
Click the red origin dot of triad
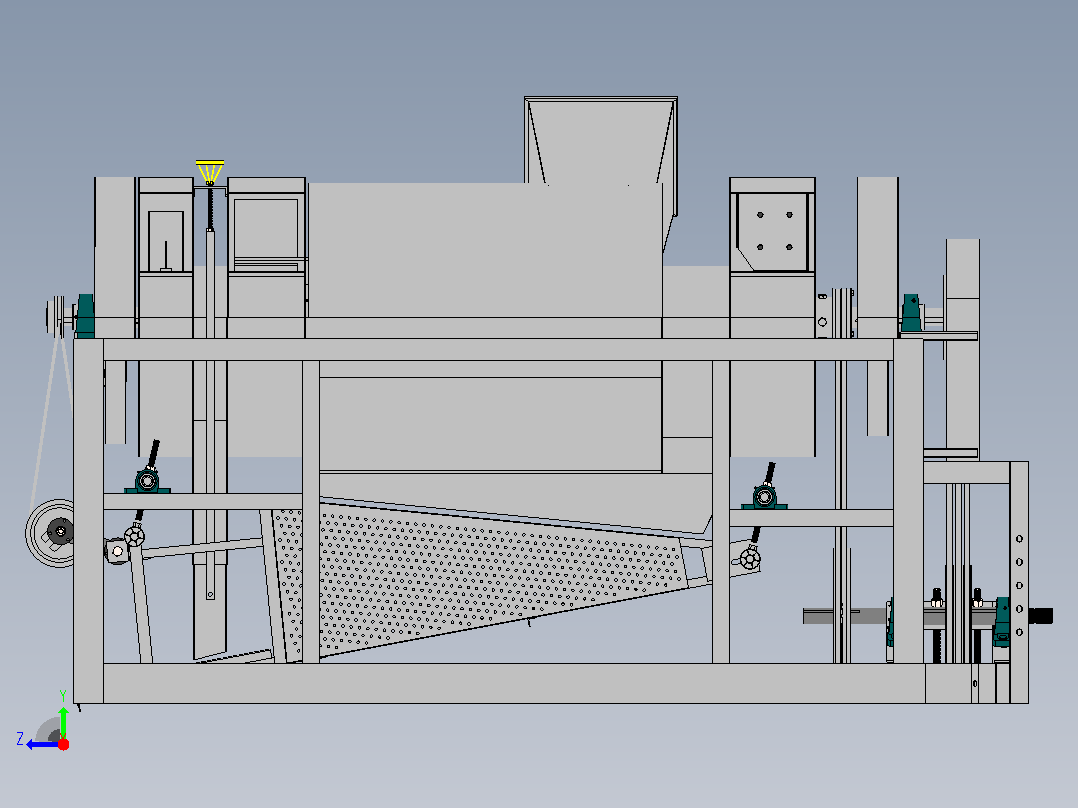[63, 744]
